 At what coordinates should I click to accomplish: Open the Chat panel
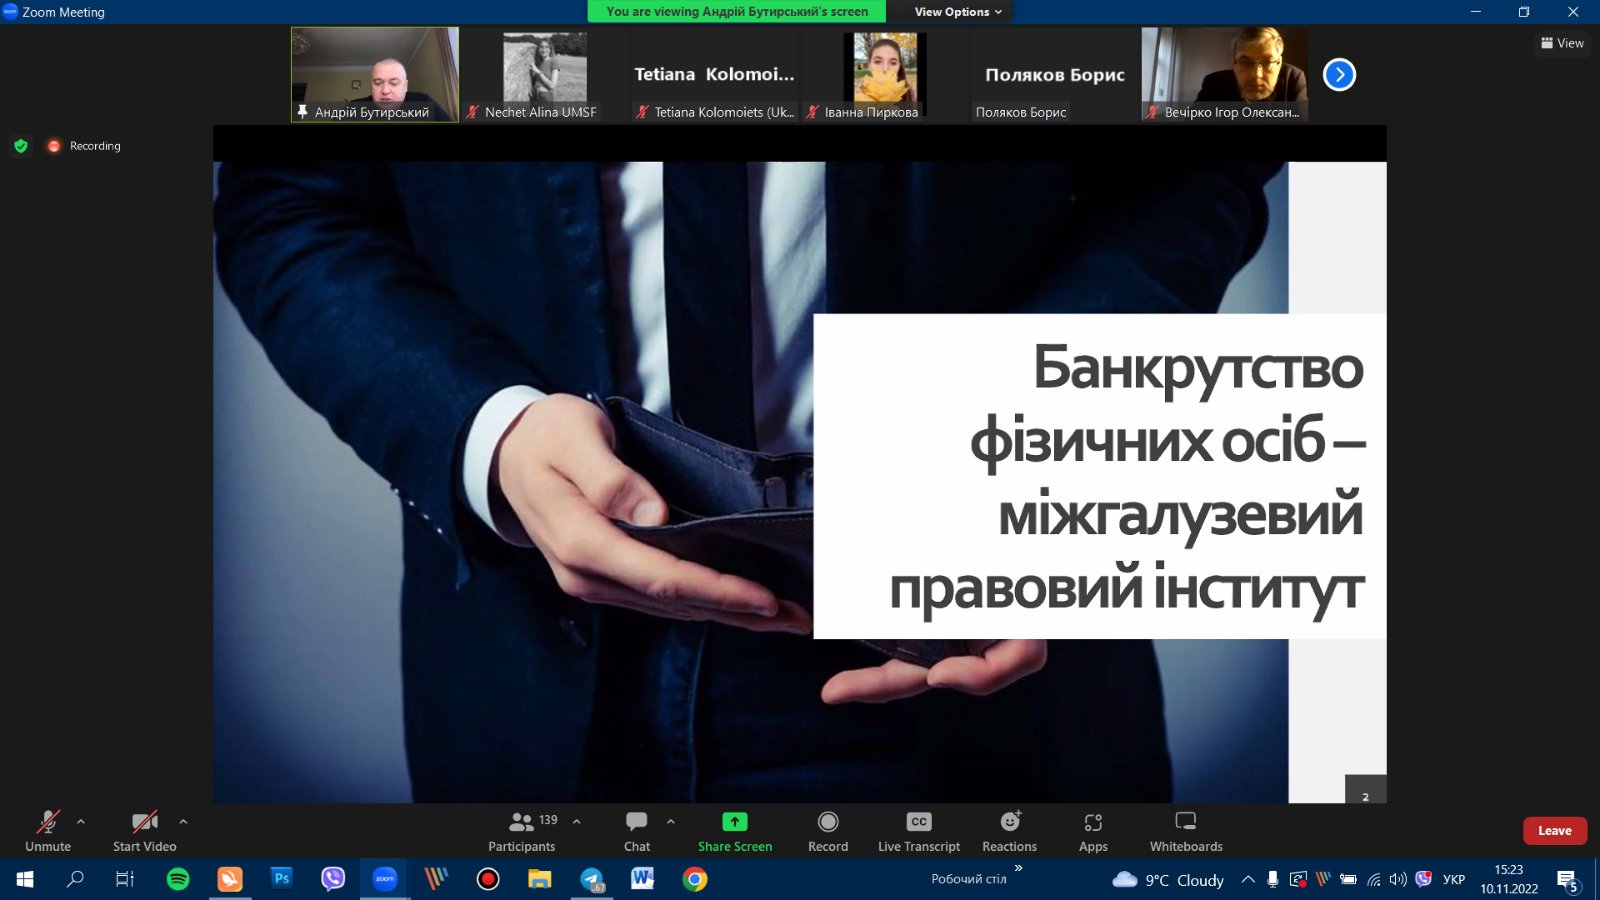(637, 831)
